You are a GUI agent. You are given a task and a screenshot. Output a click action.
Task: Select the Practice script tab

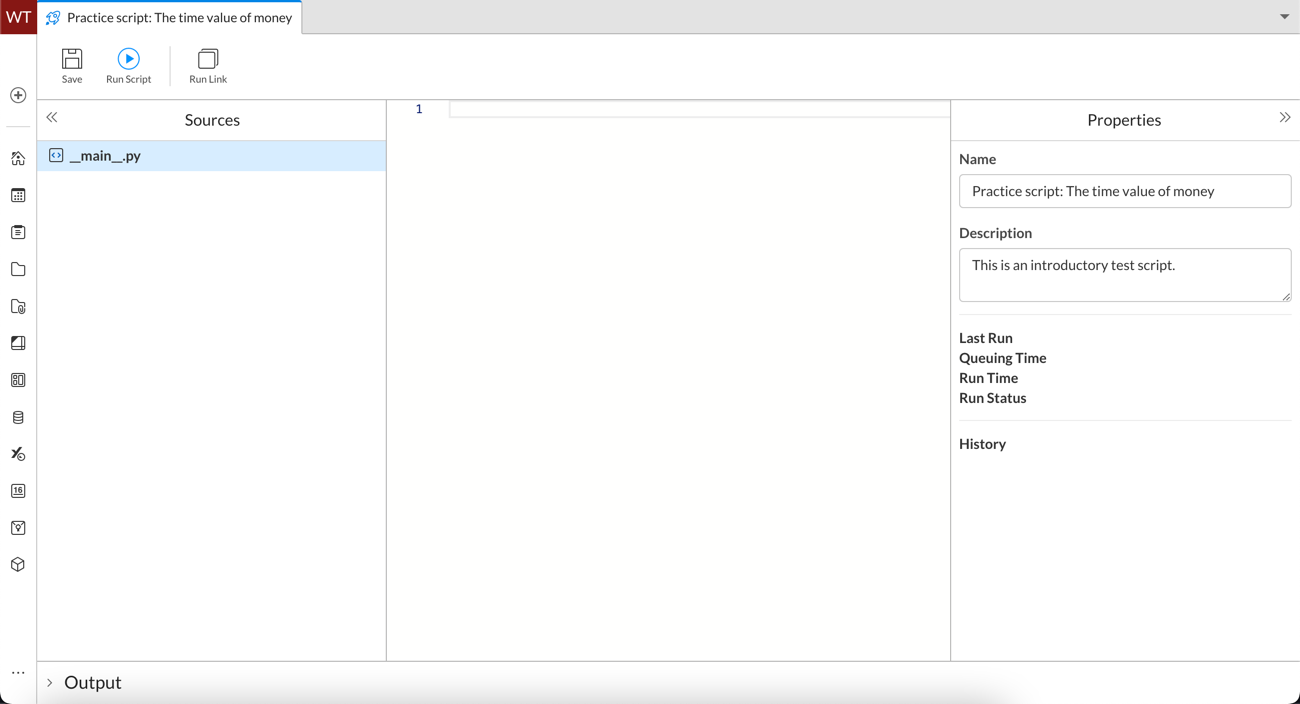point(170,18)
